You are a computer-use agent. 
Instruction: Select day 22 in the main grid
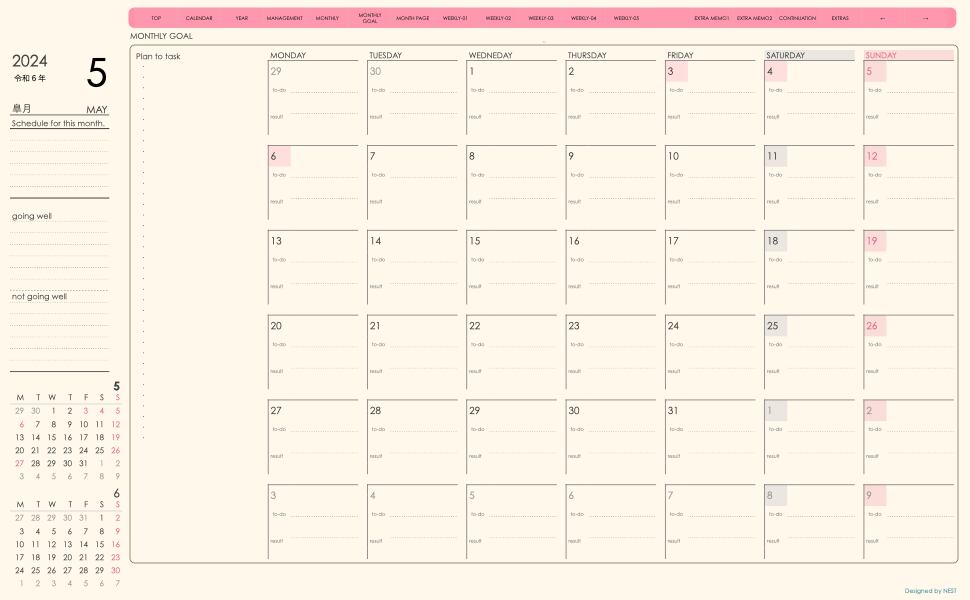(x=474, y=325)
